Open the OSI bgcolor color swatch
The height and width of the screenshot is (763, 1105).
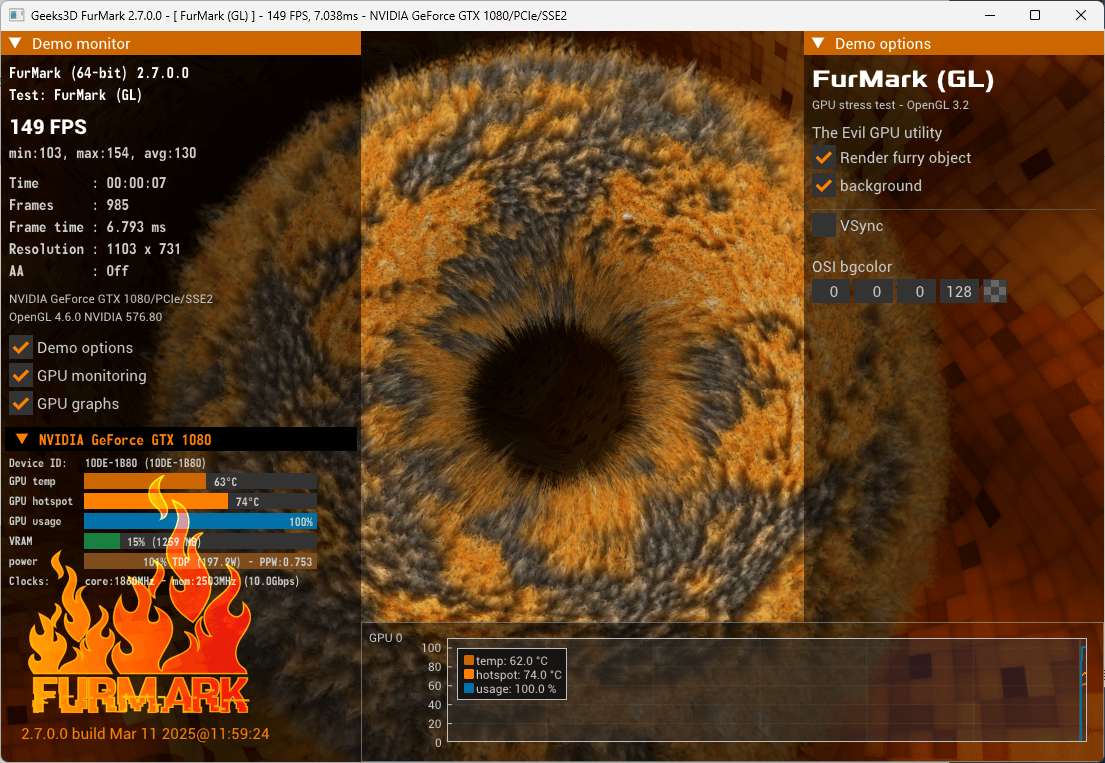click(994, 292)
